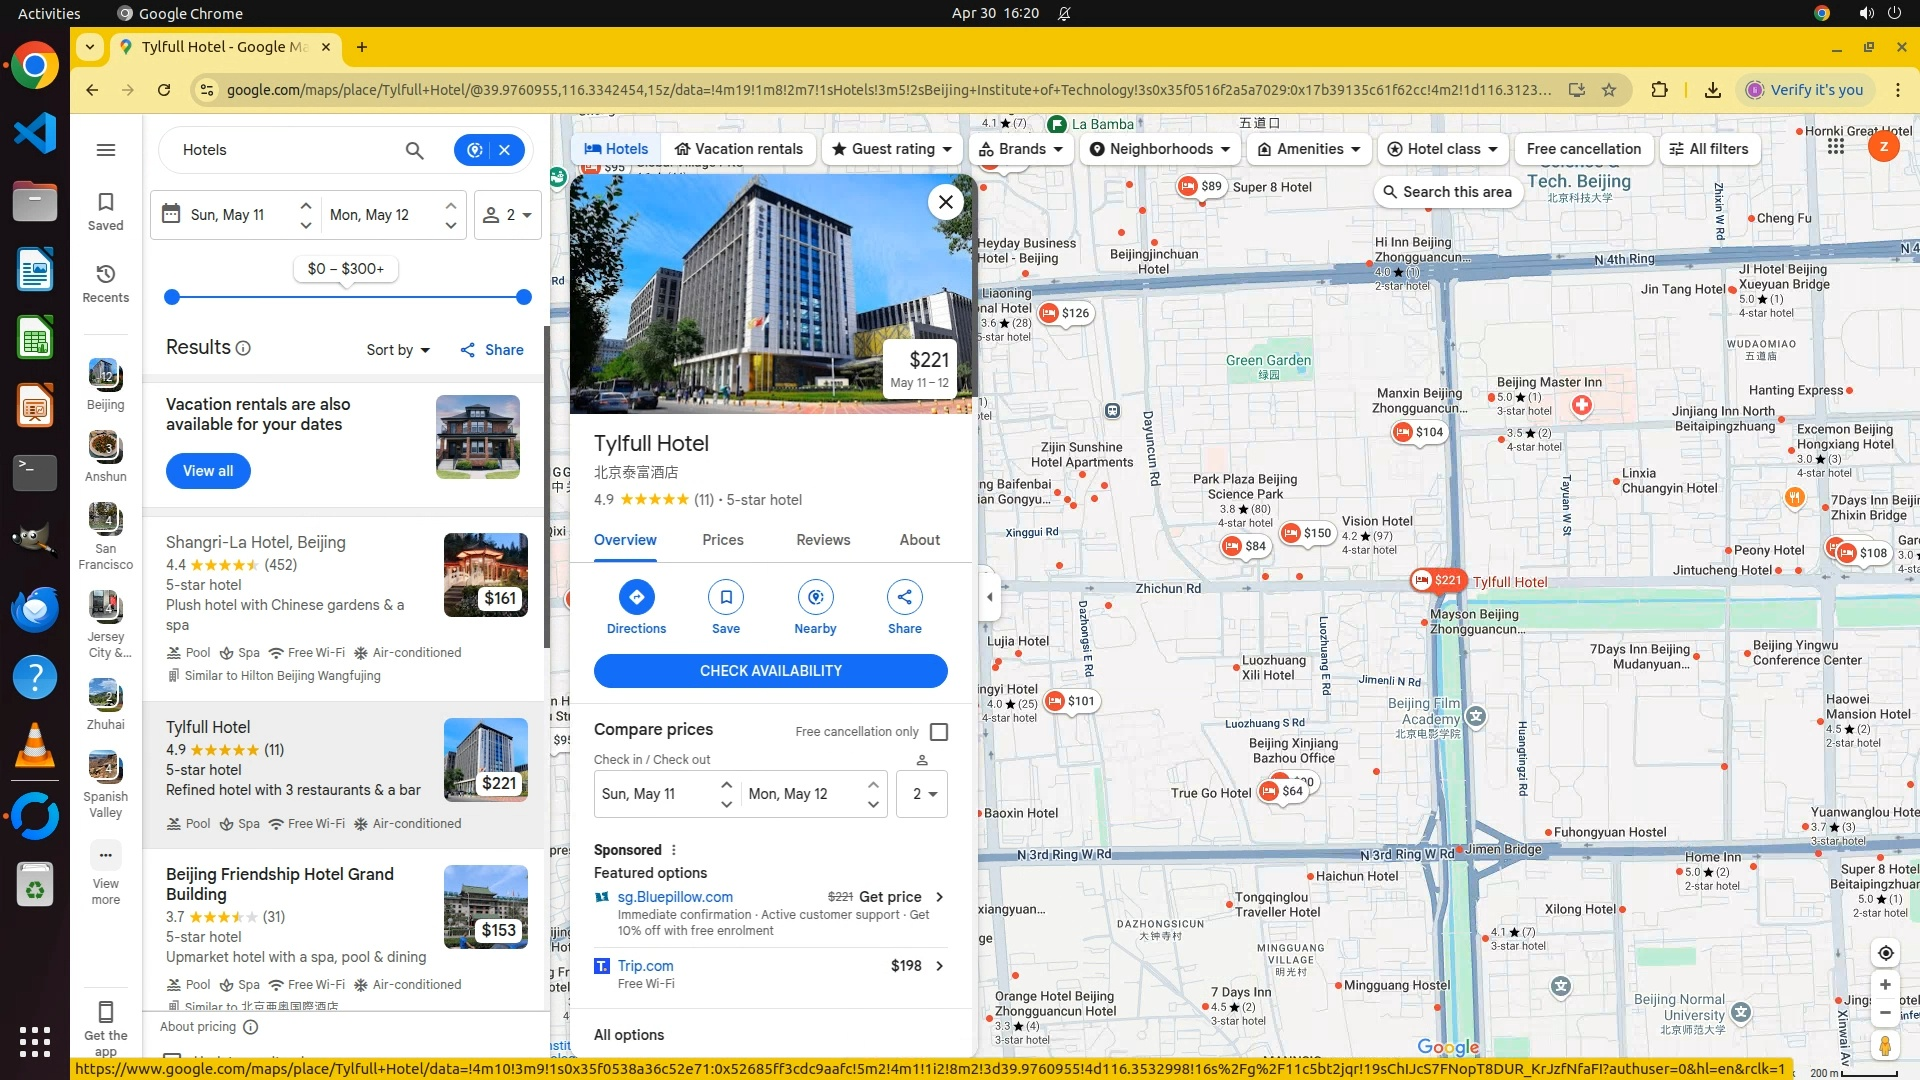Switch to the Reviews tab
Screen dimensions: 1920x1080
822,540
